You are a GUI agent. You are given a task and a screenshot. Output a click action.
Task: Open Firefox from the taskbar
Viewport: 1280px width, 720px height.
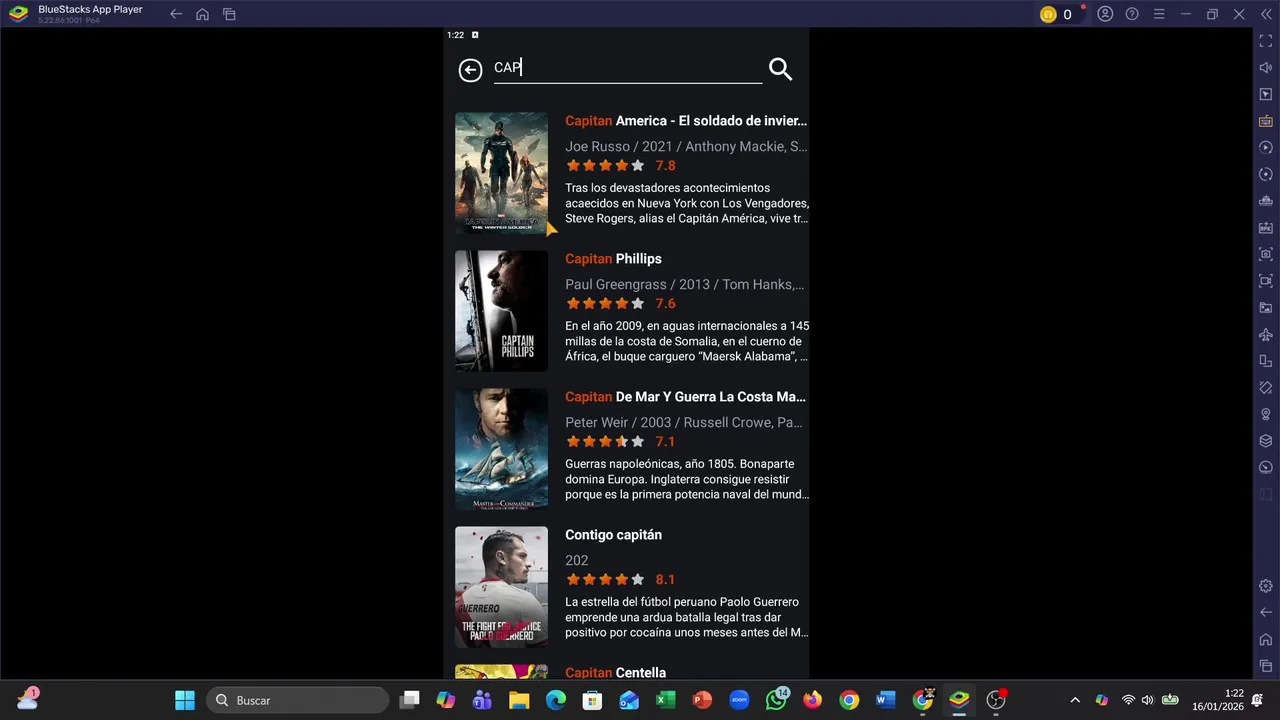(x=812, y=700)
